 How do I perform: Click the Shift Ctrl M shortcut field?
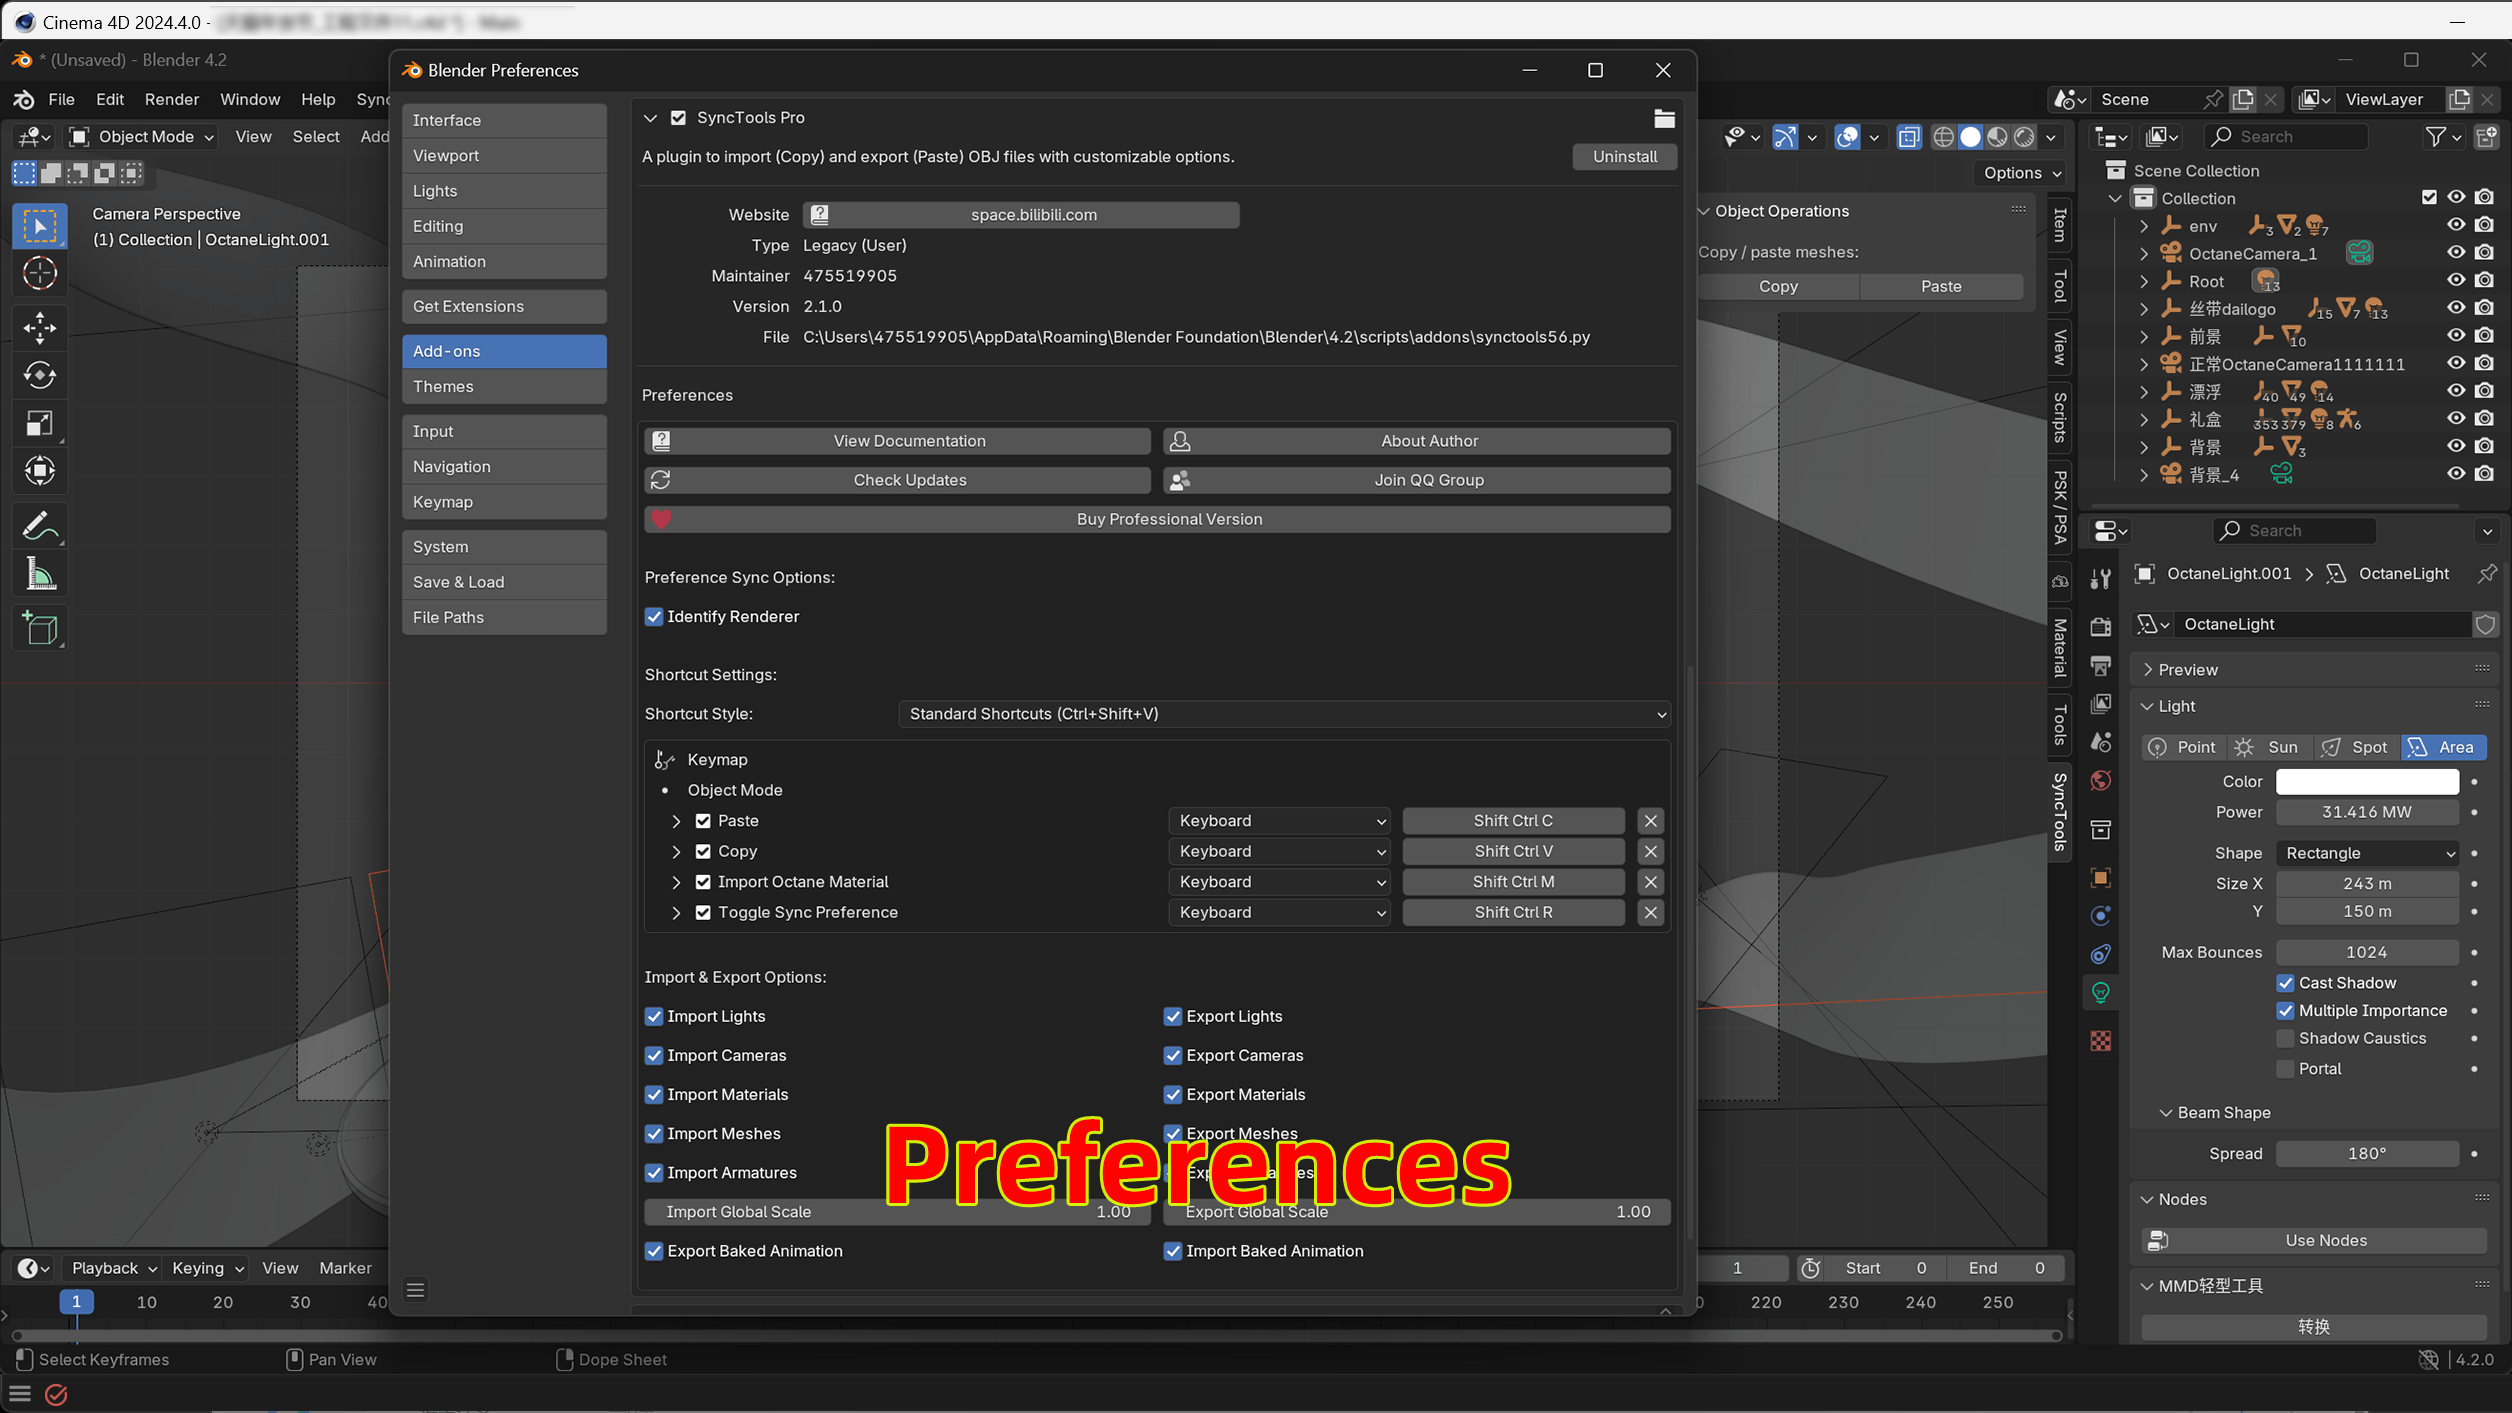click(1513, 882)
